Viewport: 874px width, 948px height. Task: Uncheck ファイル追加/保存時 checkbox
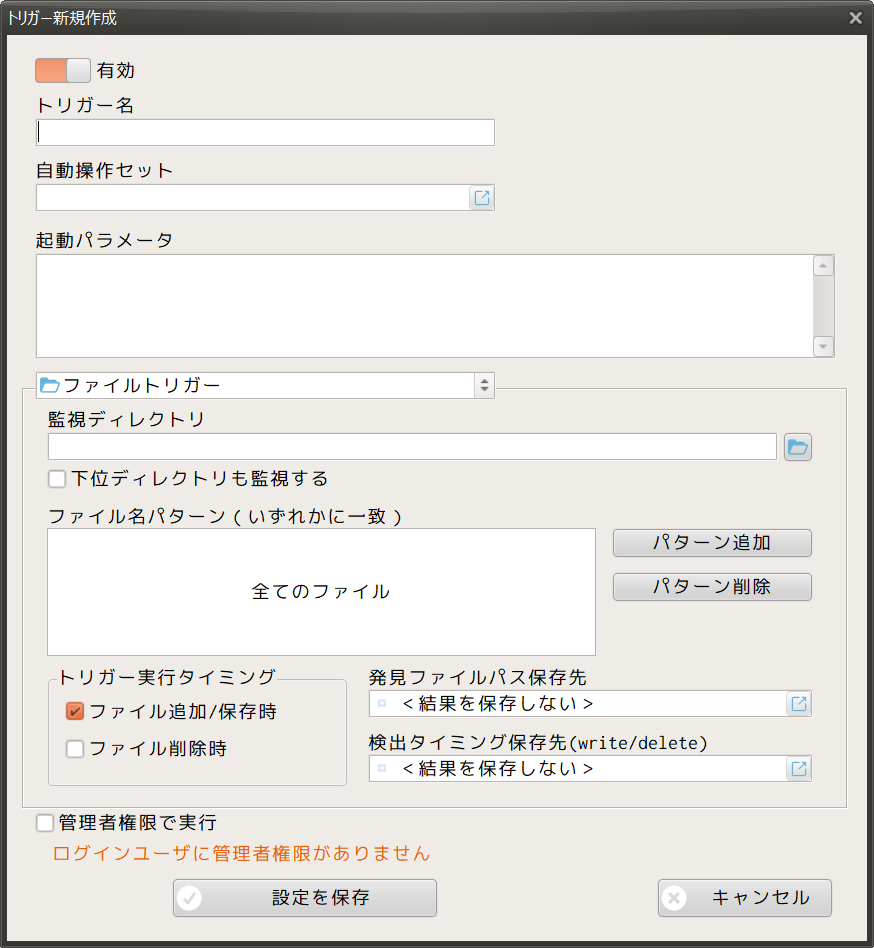75,712
